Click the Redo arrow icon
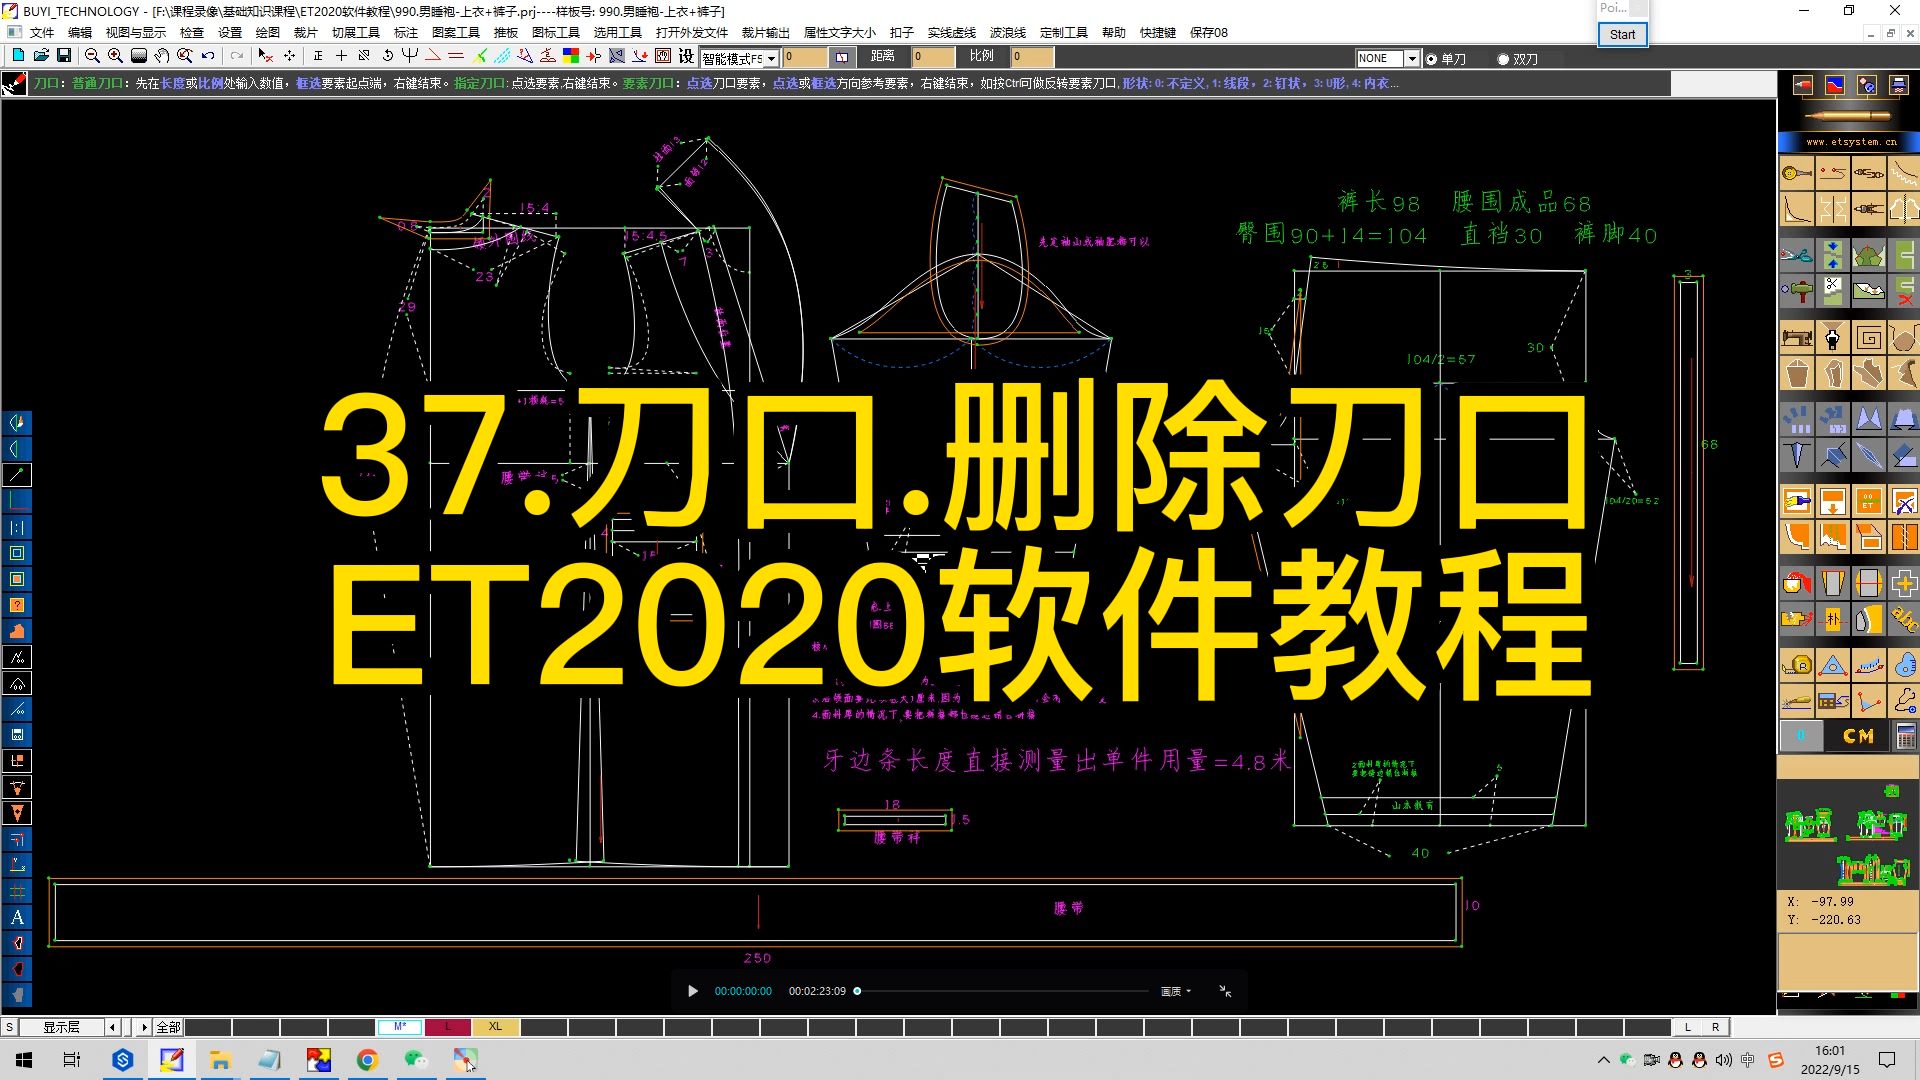The width and height of the screenshot is (1920, 1080). (236, 56)
